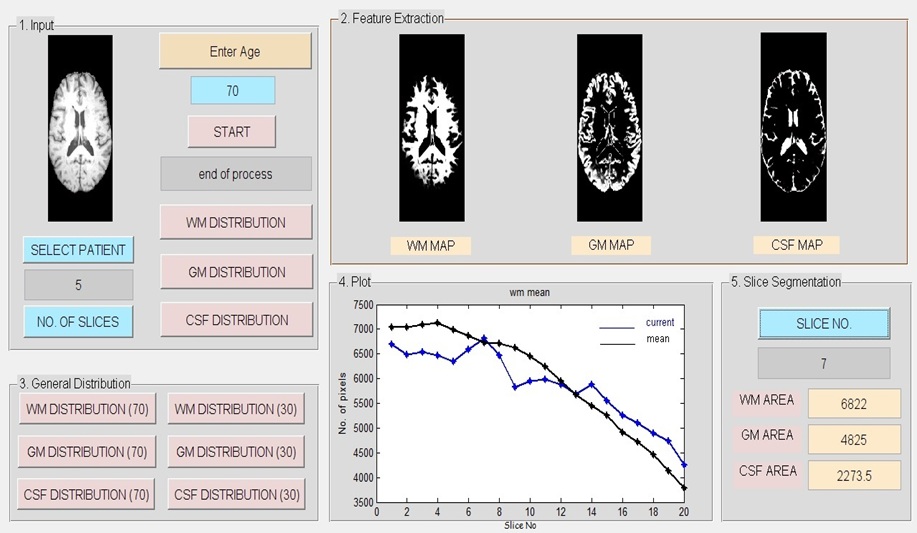This screenshot has width=917, height=533.
Task: Open GM DISTRIBUTION (30)
Action: (236, 452)
